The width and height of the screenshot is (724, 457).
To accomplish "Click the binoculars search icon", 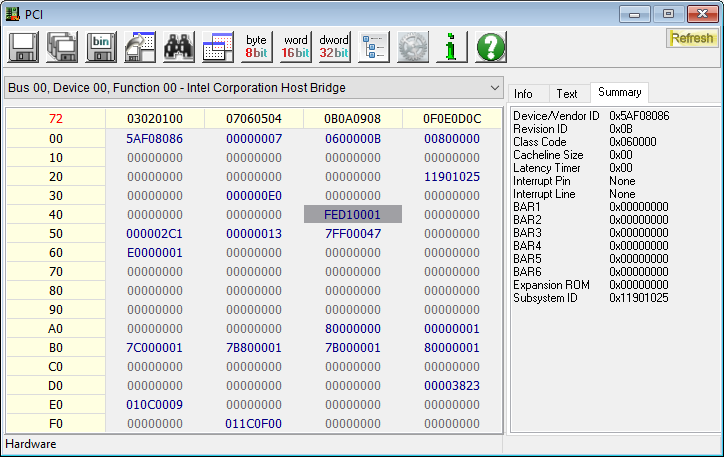I will (x=179, y=46).
